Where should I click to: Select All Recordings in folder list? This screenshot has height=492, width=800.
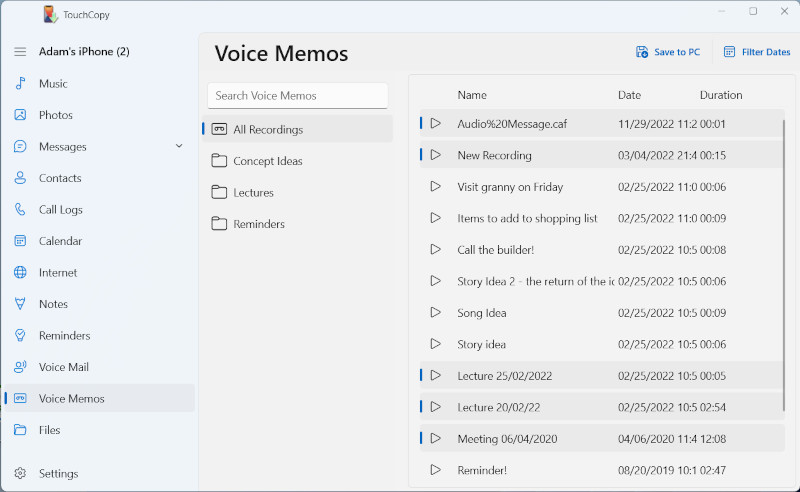267,130
